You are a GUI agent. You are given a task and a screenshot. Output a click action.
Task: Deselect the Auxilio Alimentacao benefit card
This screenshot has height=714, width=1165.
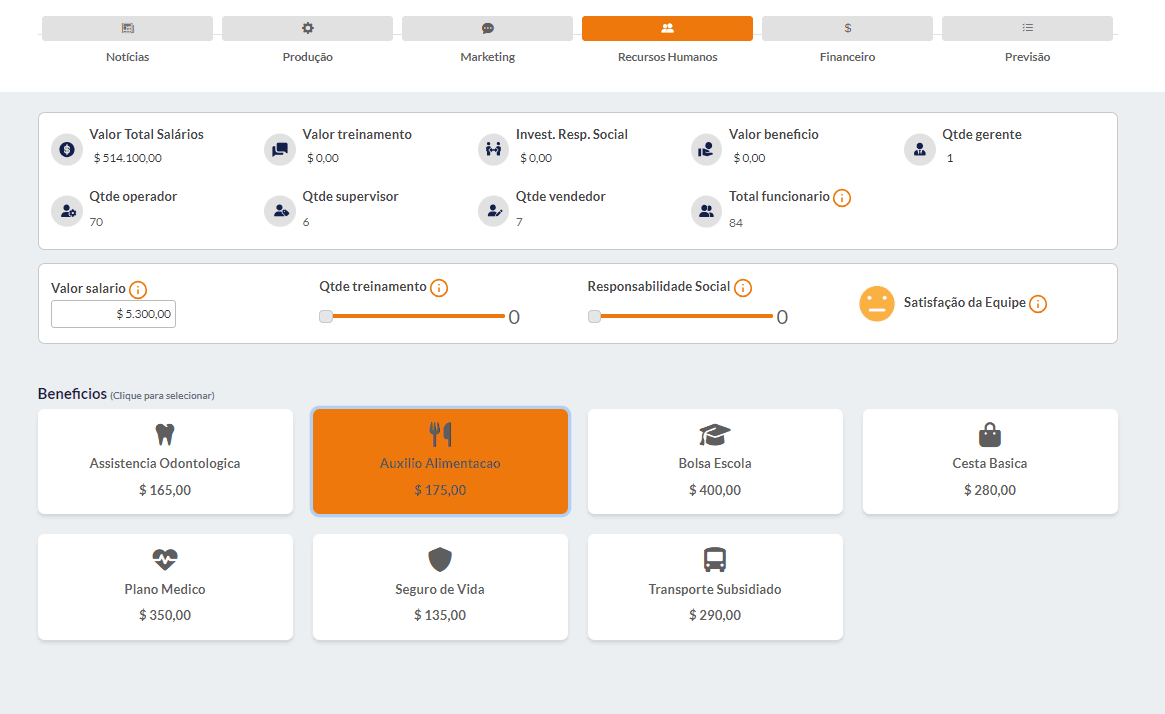440,461
